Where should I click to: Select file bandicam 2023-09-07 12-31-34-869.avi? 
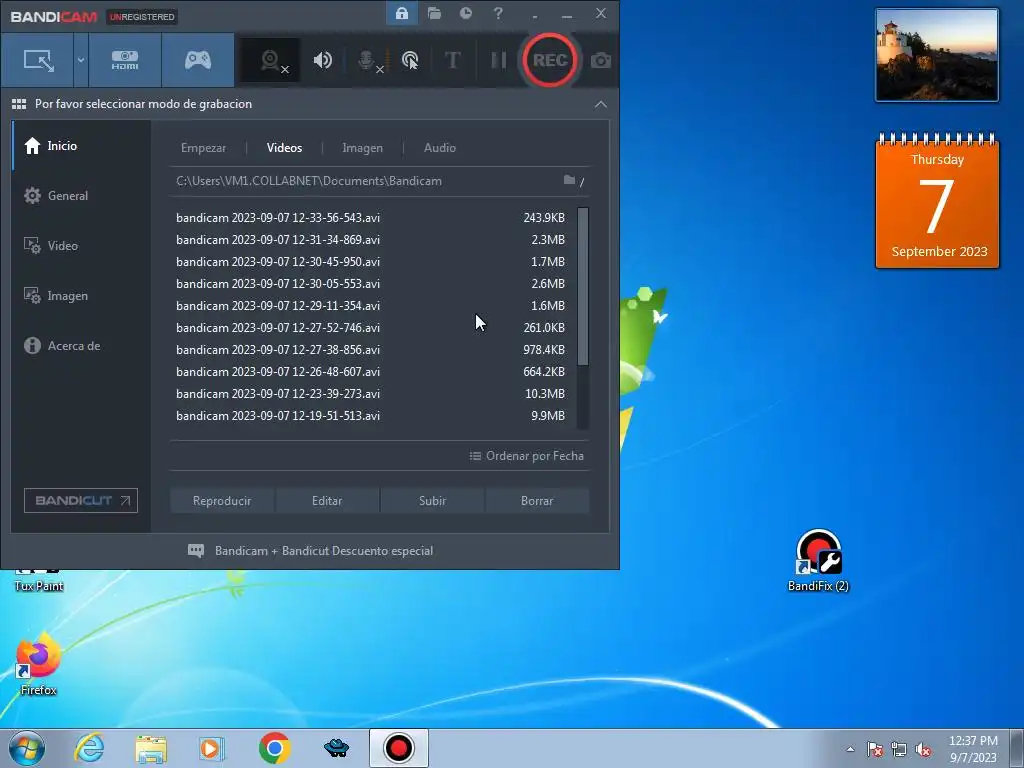coord(370,240)
